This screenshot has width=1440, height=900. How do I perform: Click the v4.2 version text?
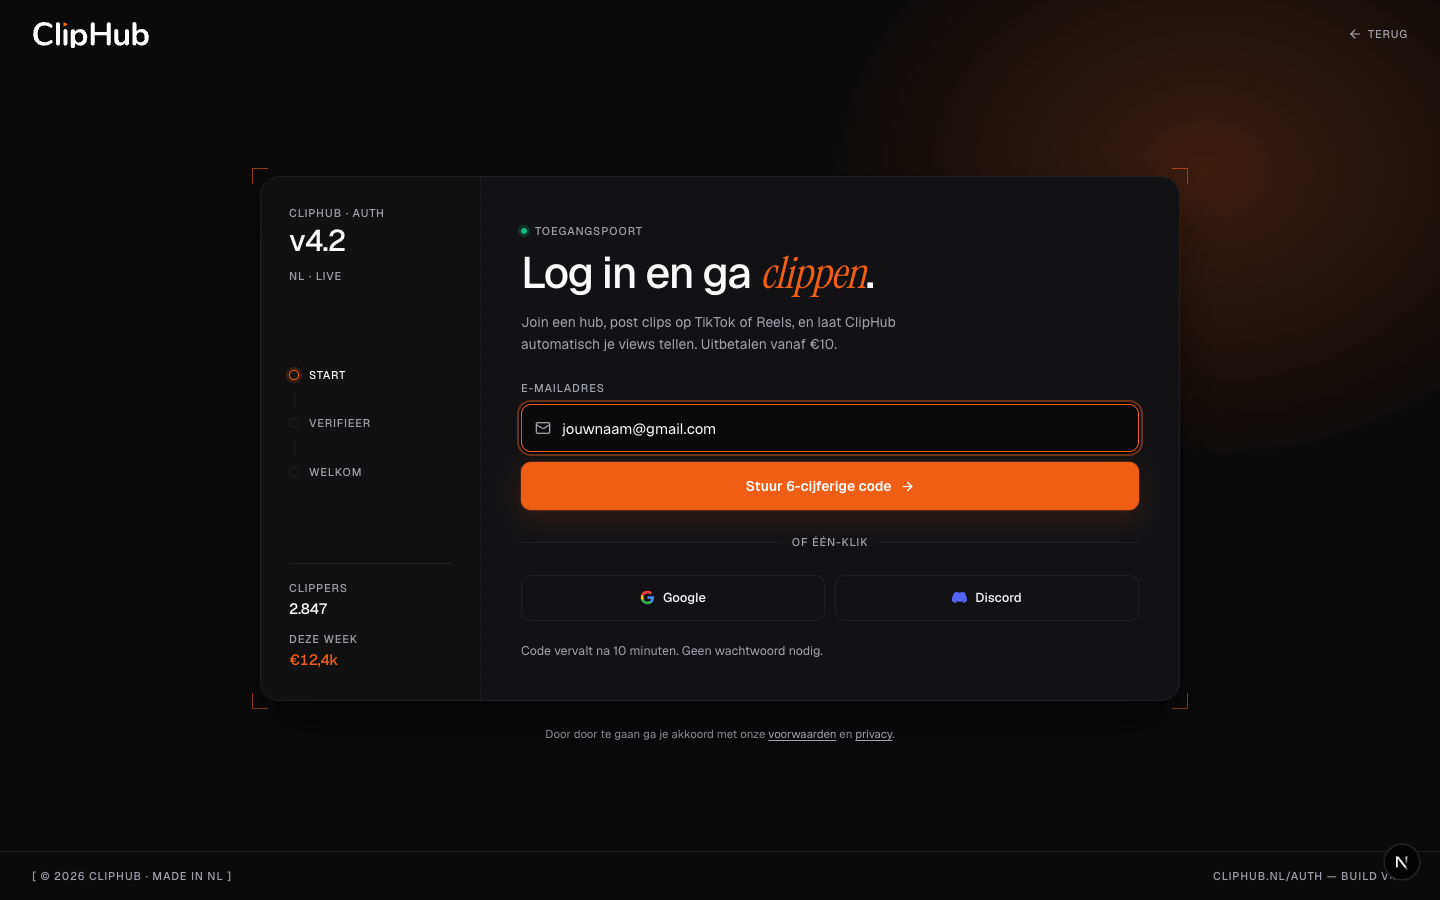(x=317, y=241)
